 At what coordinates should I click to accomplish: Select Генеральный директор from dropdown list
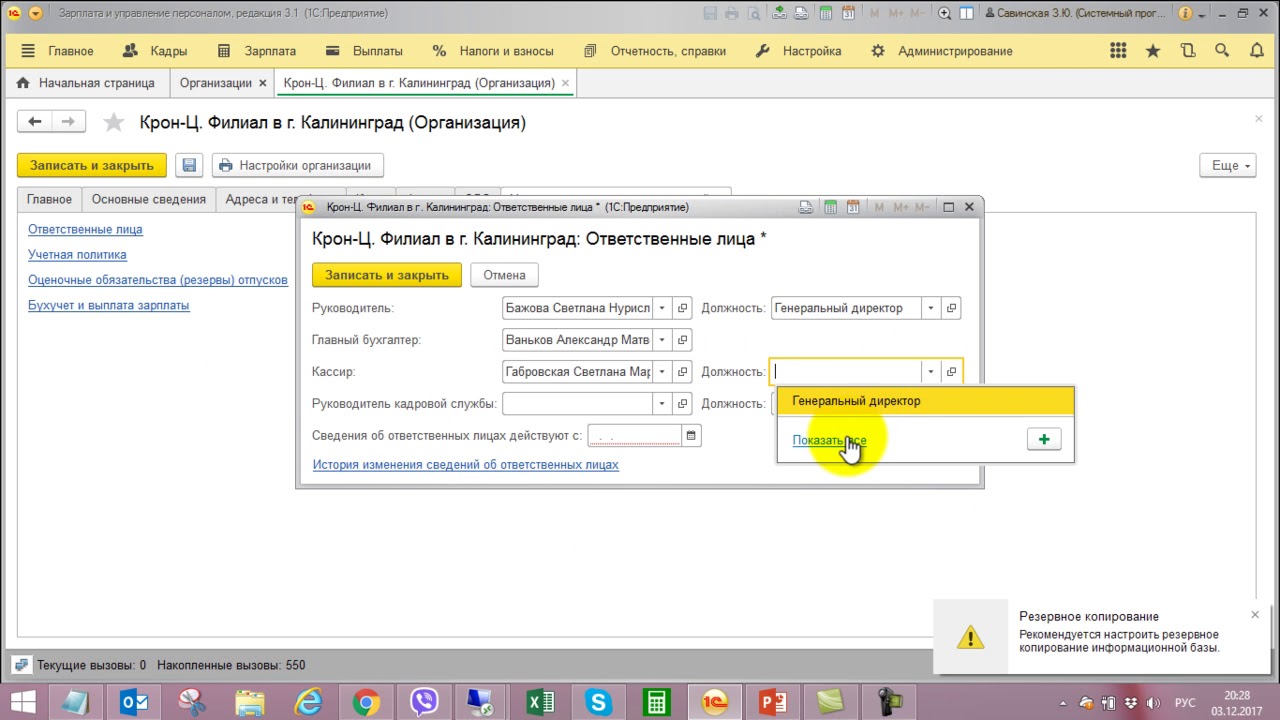pyautogui.click(x=926, y=401)
